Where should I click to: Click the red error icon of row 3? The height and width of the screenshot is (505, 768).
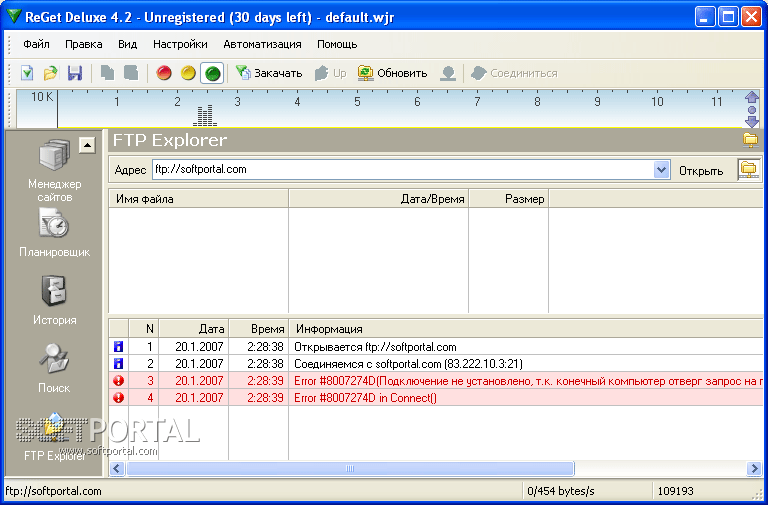(x=118, y=381)
